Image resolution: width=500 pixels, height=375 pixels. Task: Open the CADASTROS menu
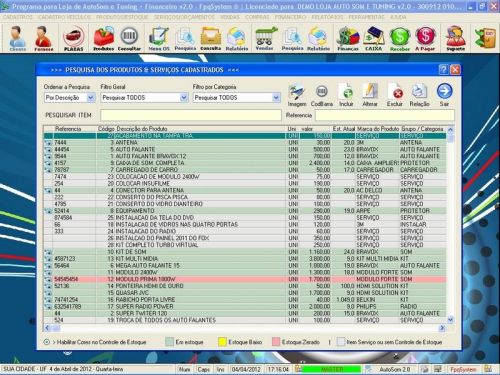coord(18,17)
